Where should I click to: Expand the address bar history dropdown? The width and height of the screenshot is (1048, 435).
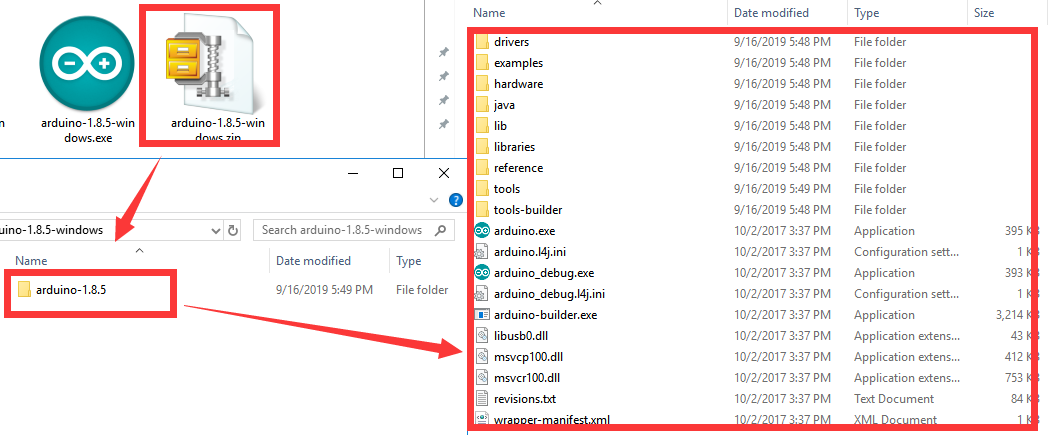click(216, 231)
